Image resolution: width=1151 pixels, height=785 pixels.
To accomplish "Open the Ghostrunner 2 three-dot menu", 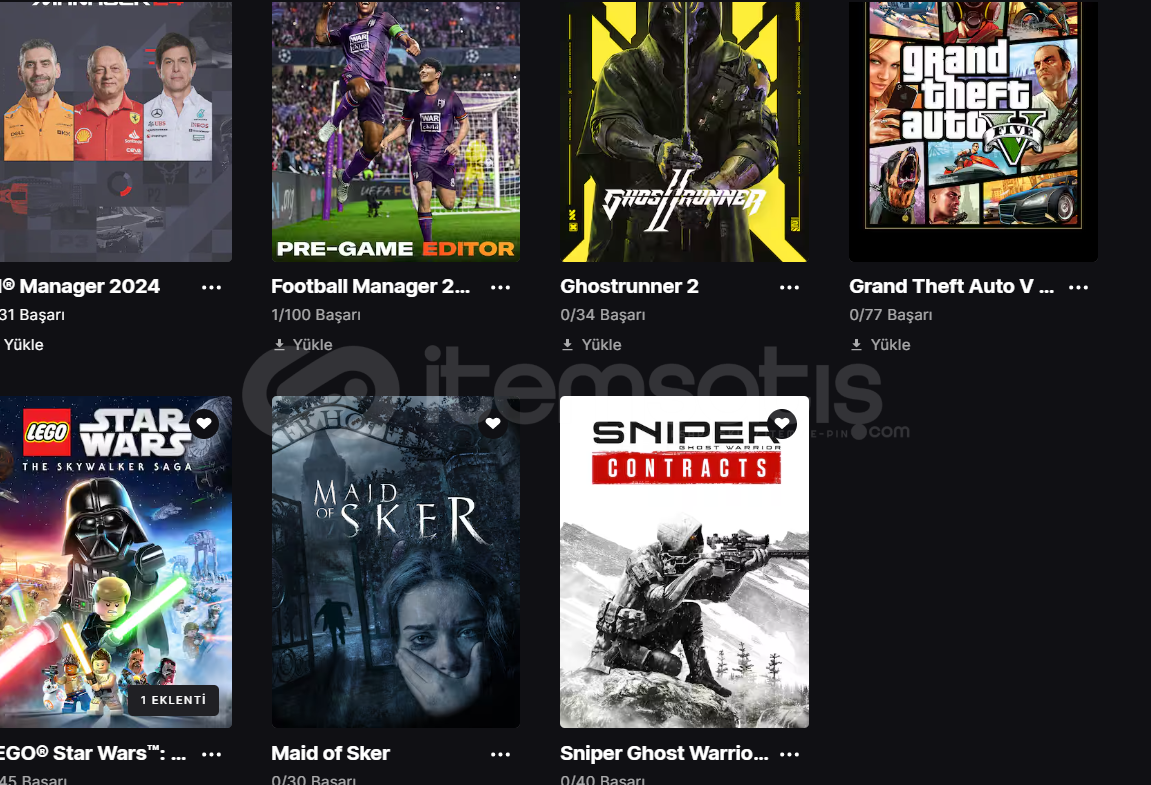I will (790, 287).
